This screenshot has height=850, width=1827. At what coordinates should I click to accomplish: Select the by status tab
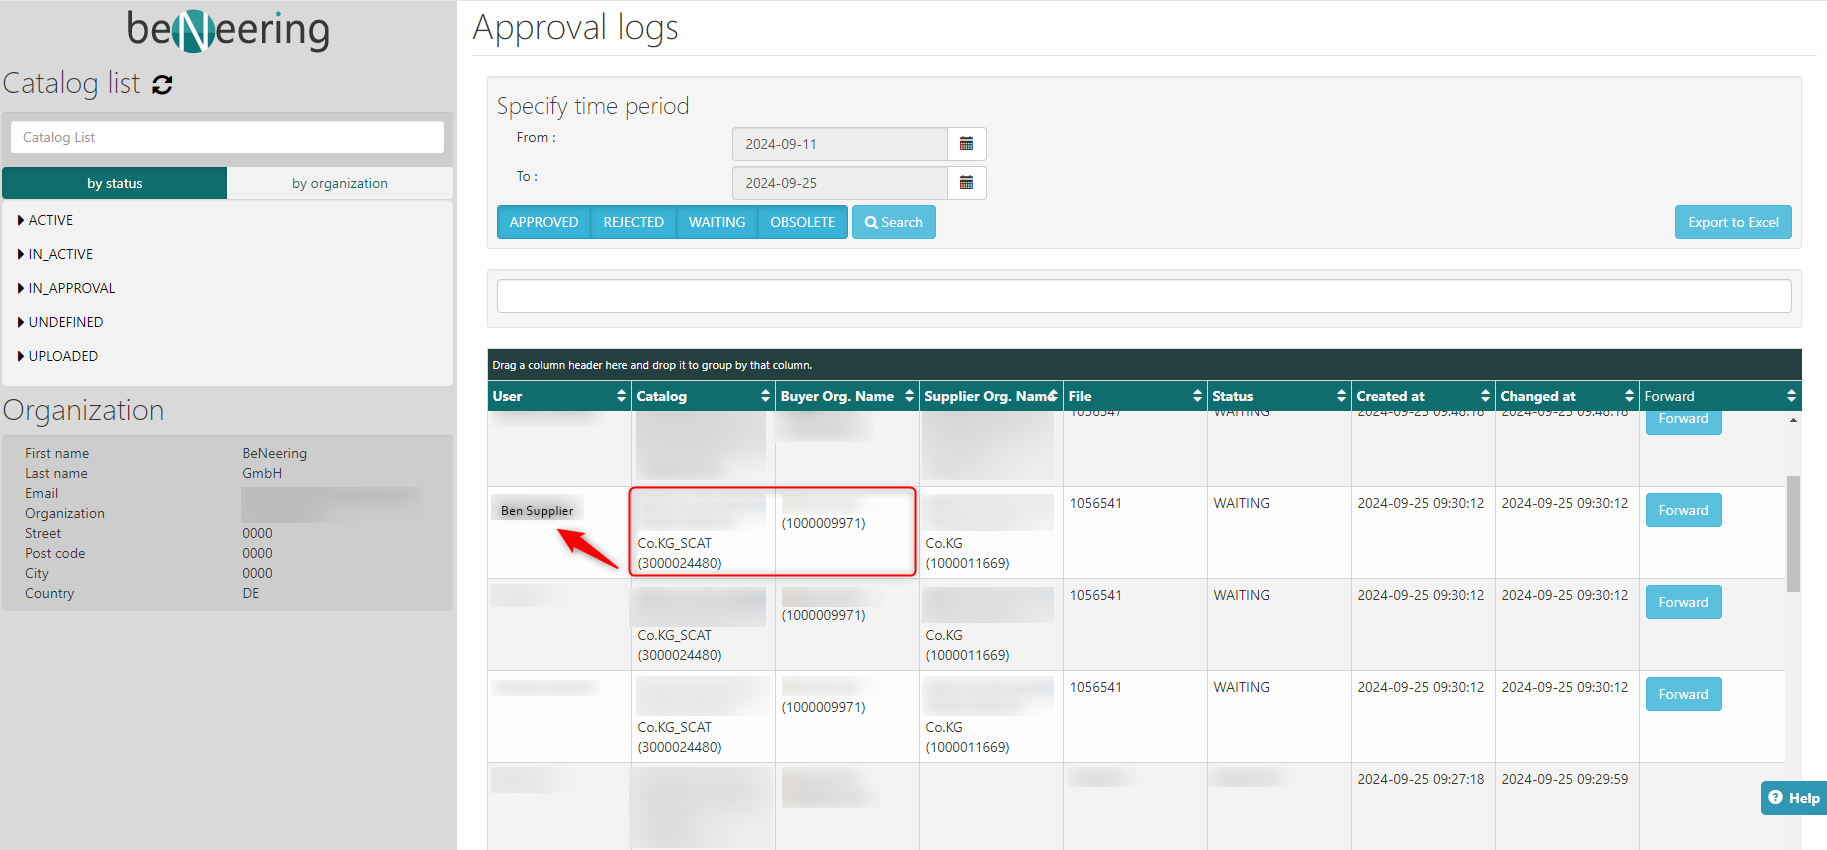tap(114, 183)
